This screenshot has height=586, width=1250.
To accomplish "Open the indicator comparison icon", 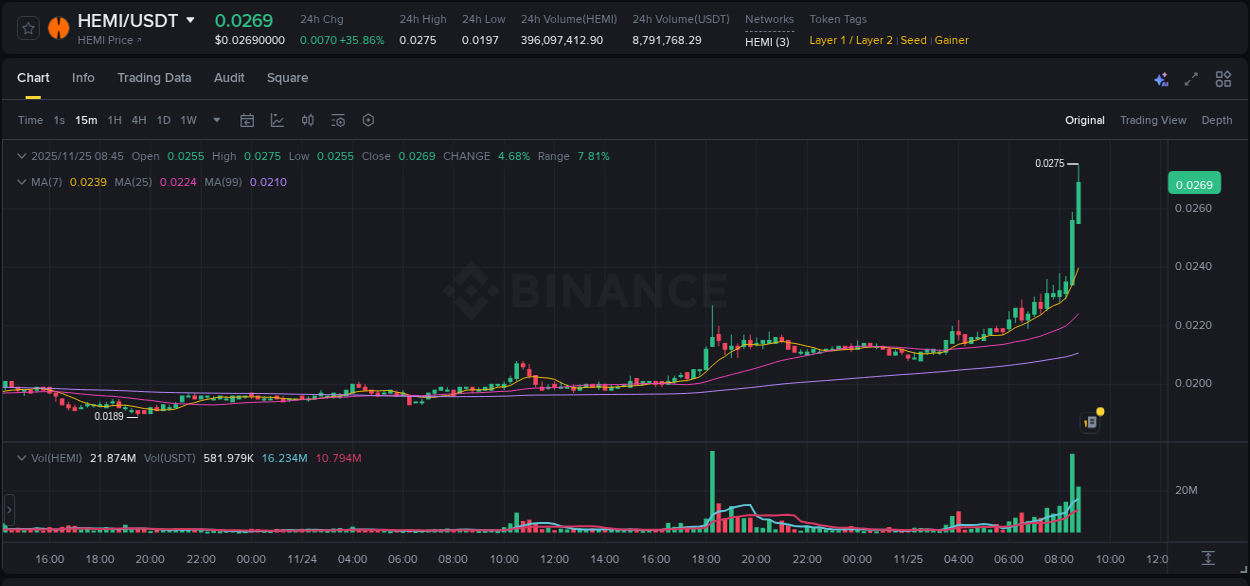I will pos(307,119).
